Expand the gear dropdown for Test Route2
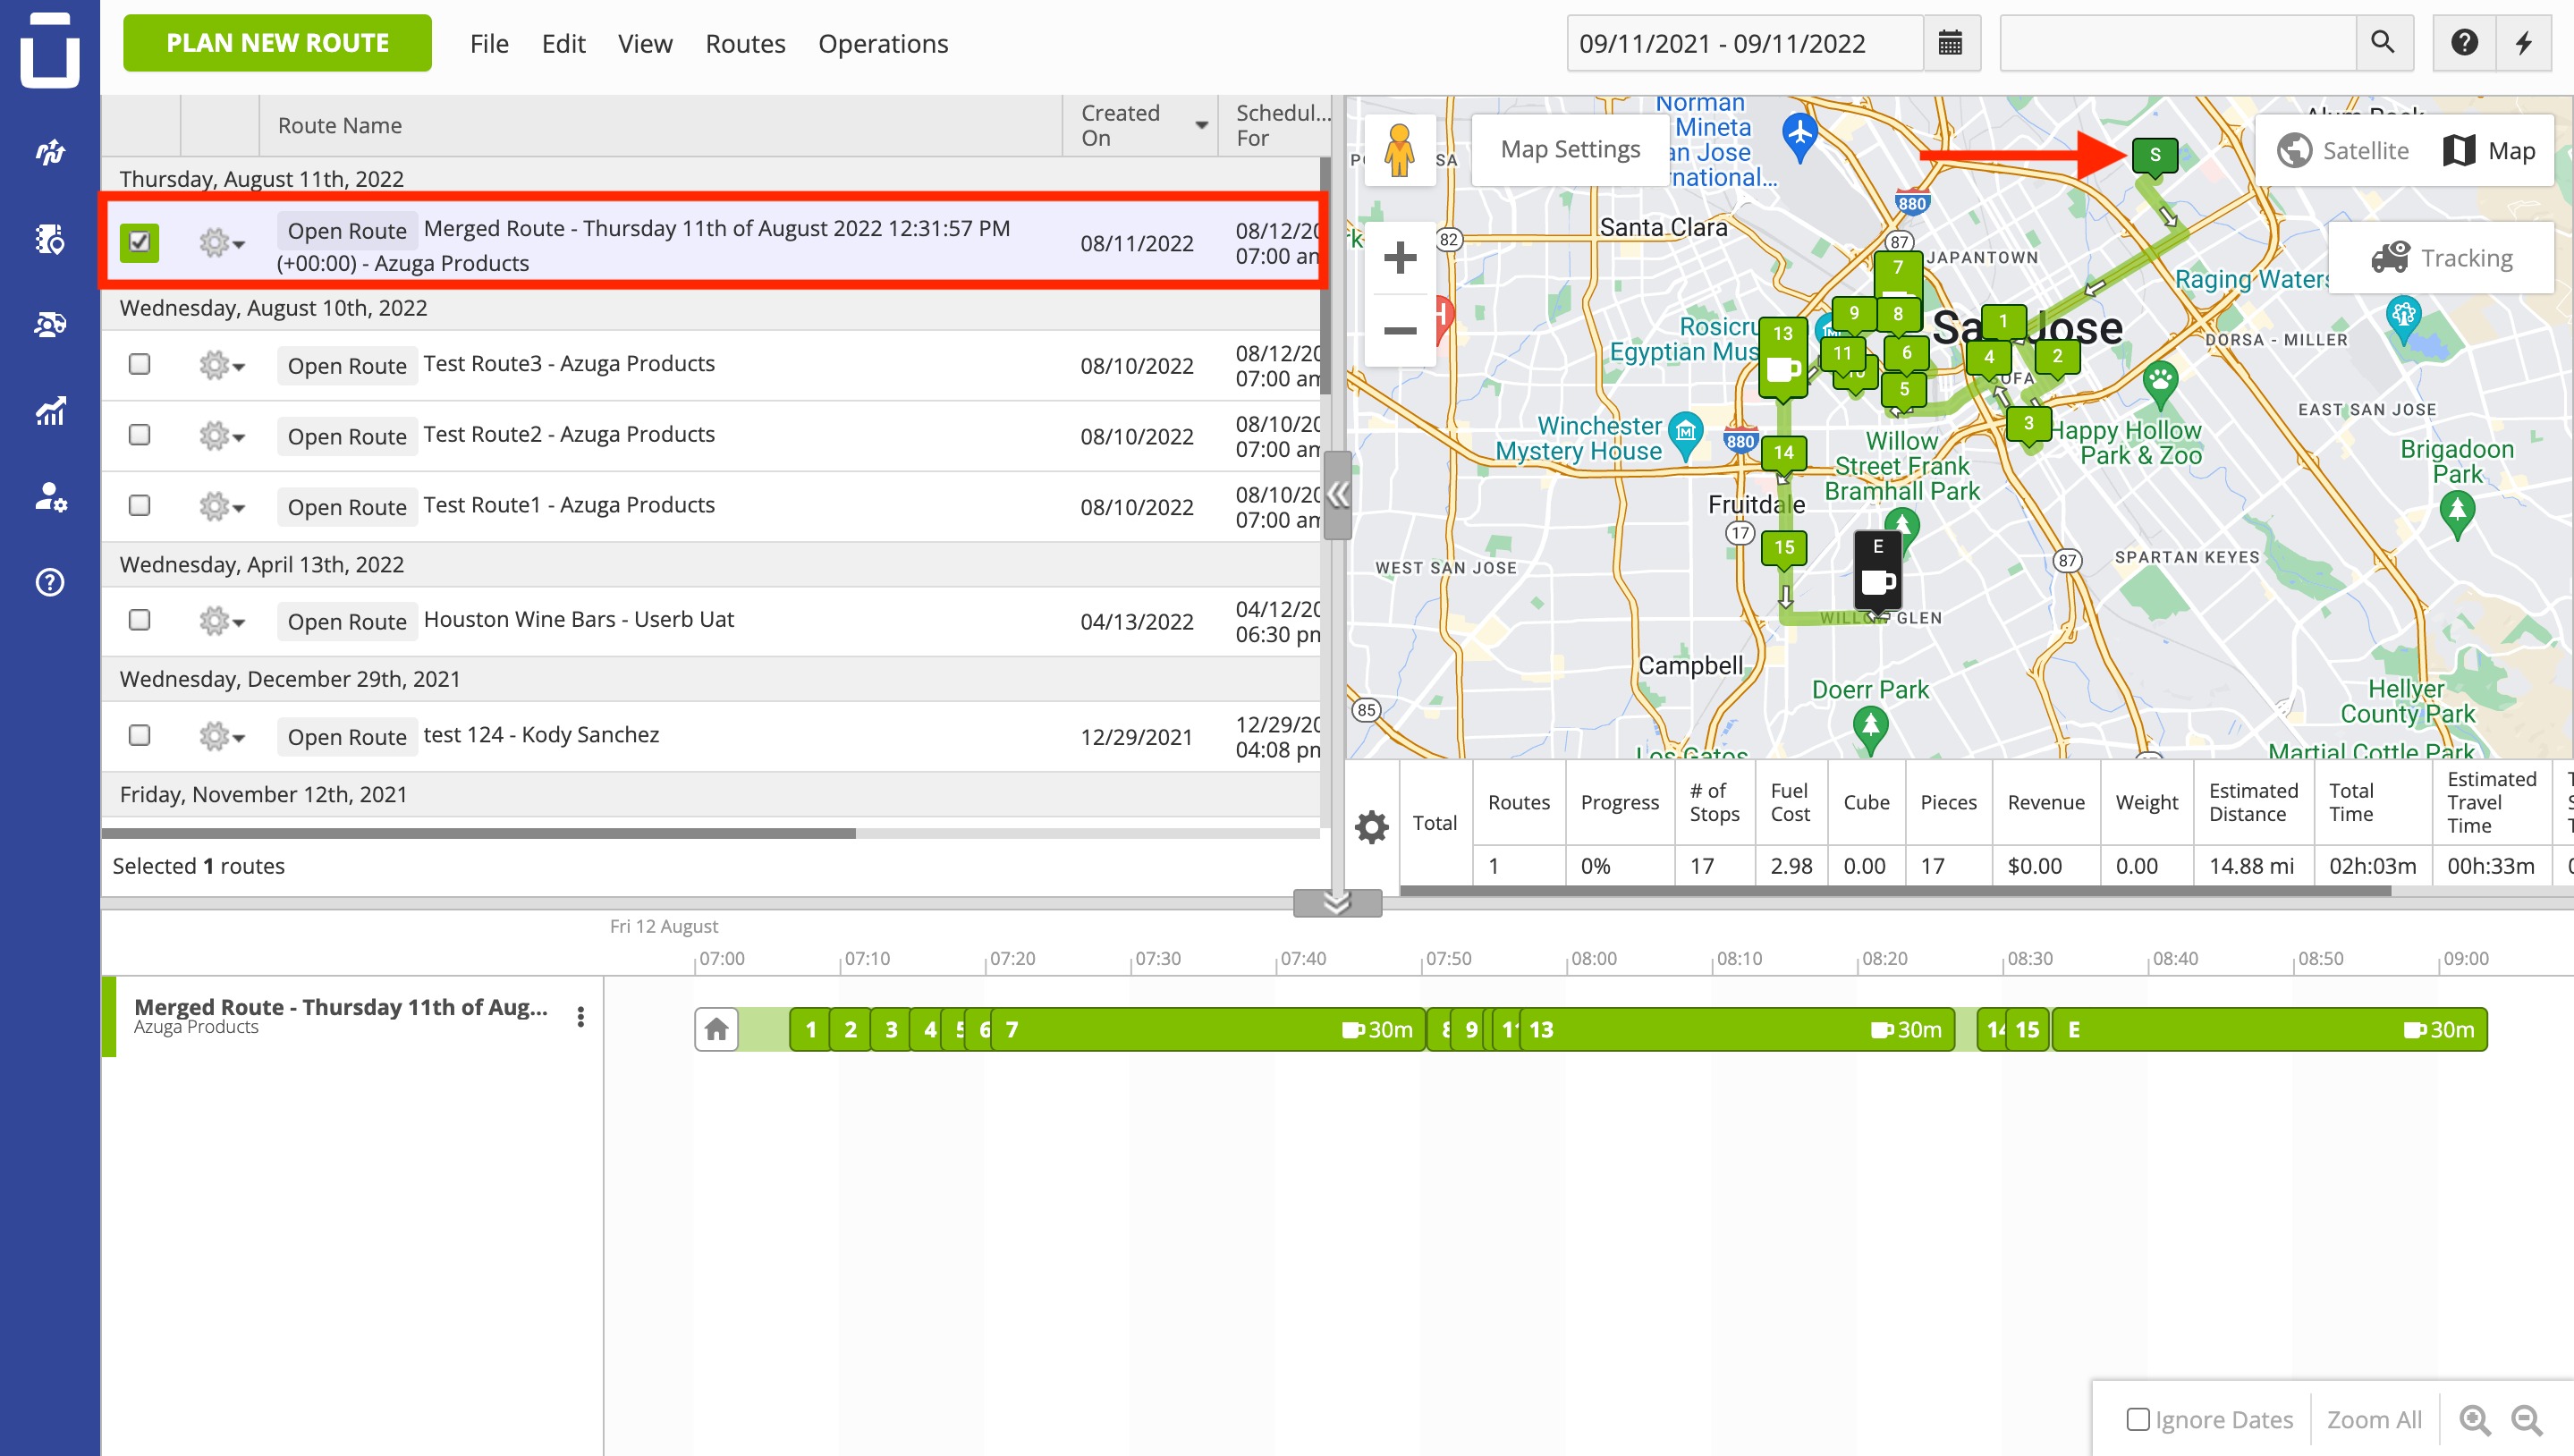2574x1456 pixels. coord(222,436)
